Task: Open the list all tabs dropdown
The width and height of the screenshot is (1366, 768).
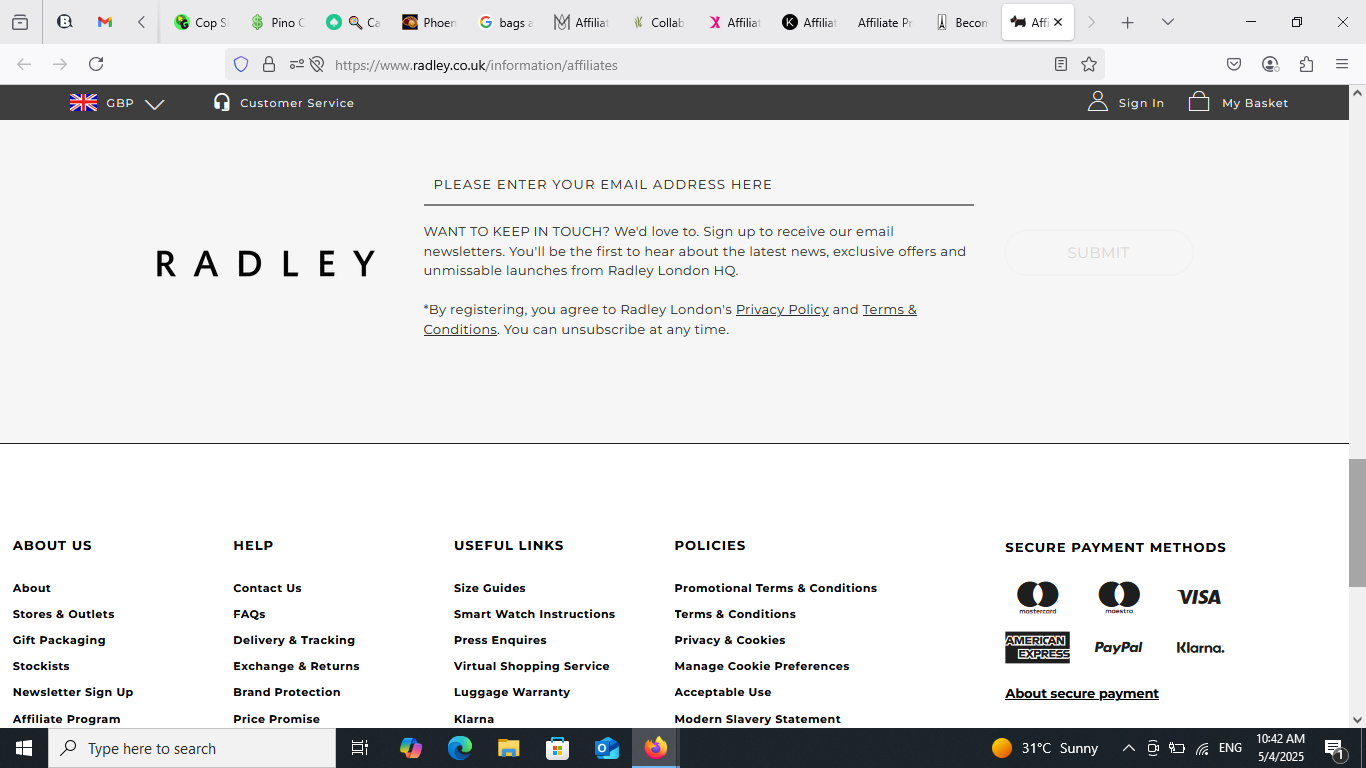Action: (x=1167, y=22)
